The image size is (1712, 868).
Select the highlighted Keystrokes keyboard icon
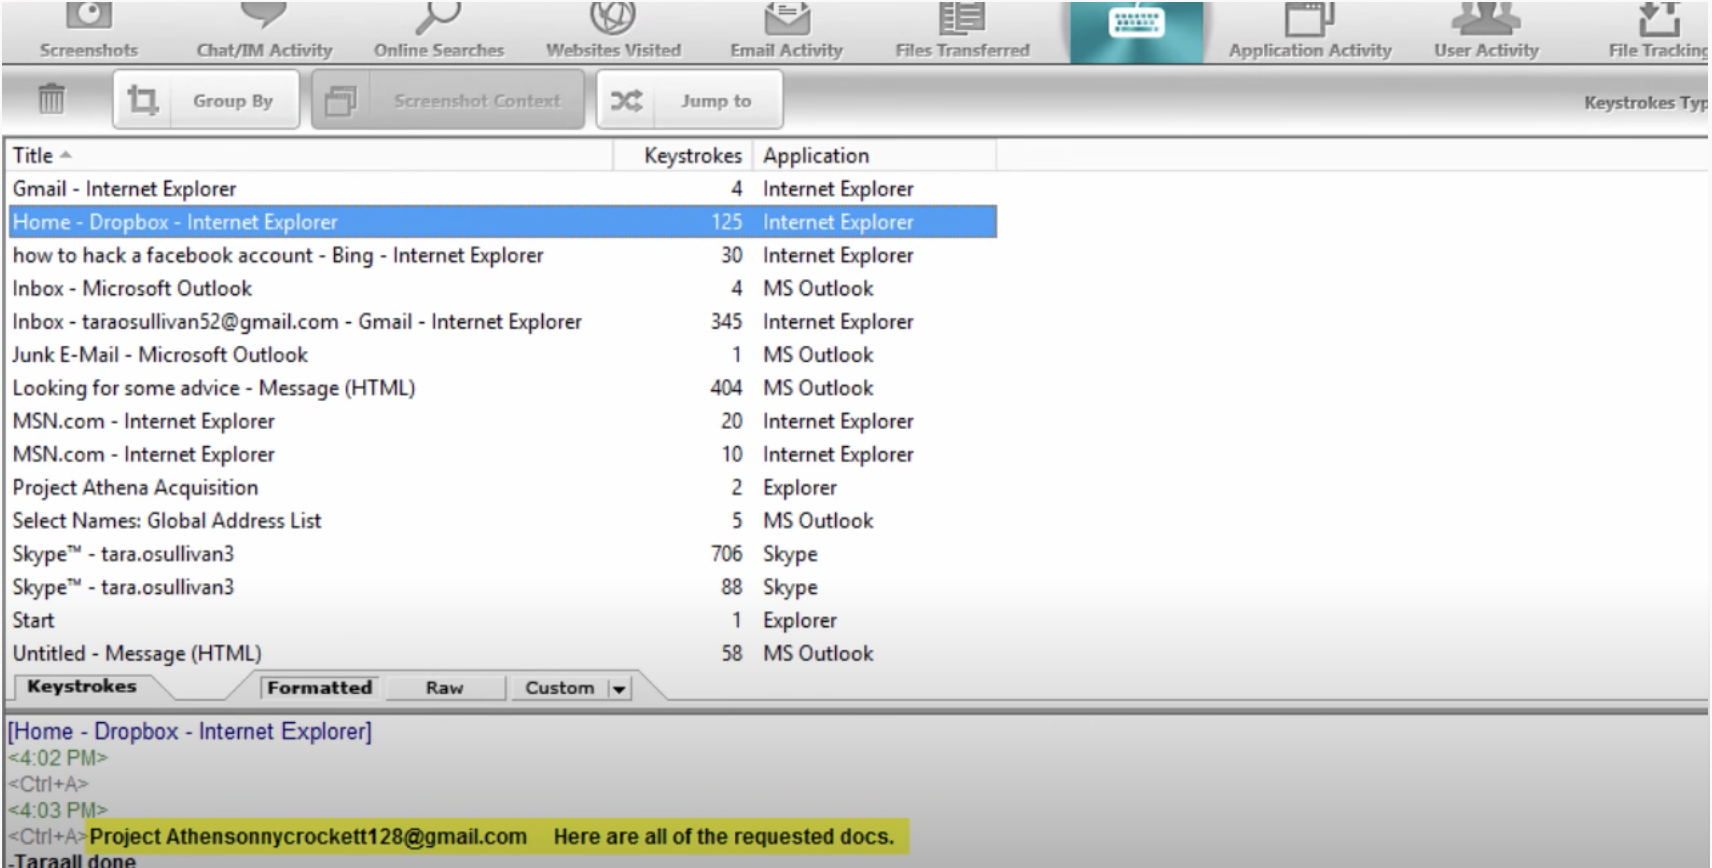click(x=1137, y=22)
